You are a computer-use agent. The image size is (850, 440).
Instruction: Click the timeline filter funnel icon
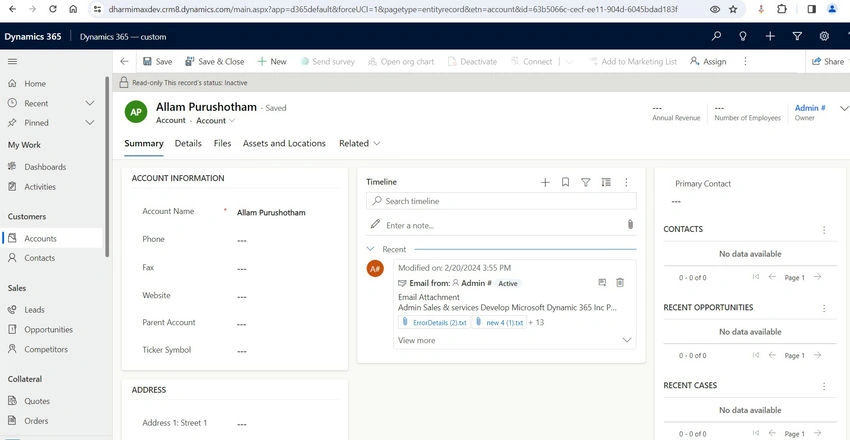pyautogui.click(x=585, y=183)
